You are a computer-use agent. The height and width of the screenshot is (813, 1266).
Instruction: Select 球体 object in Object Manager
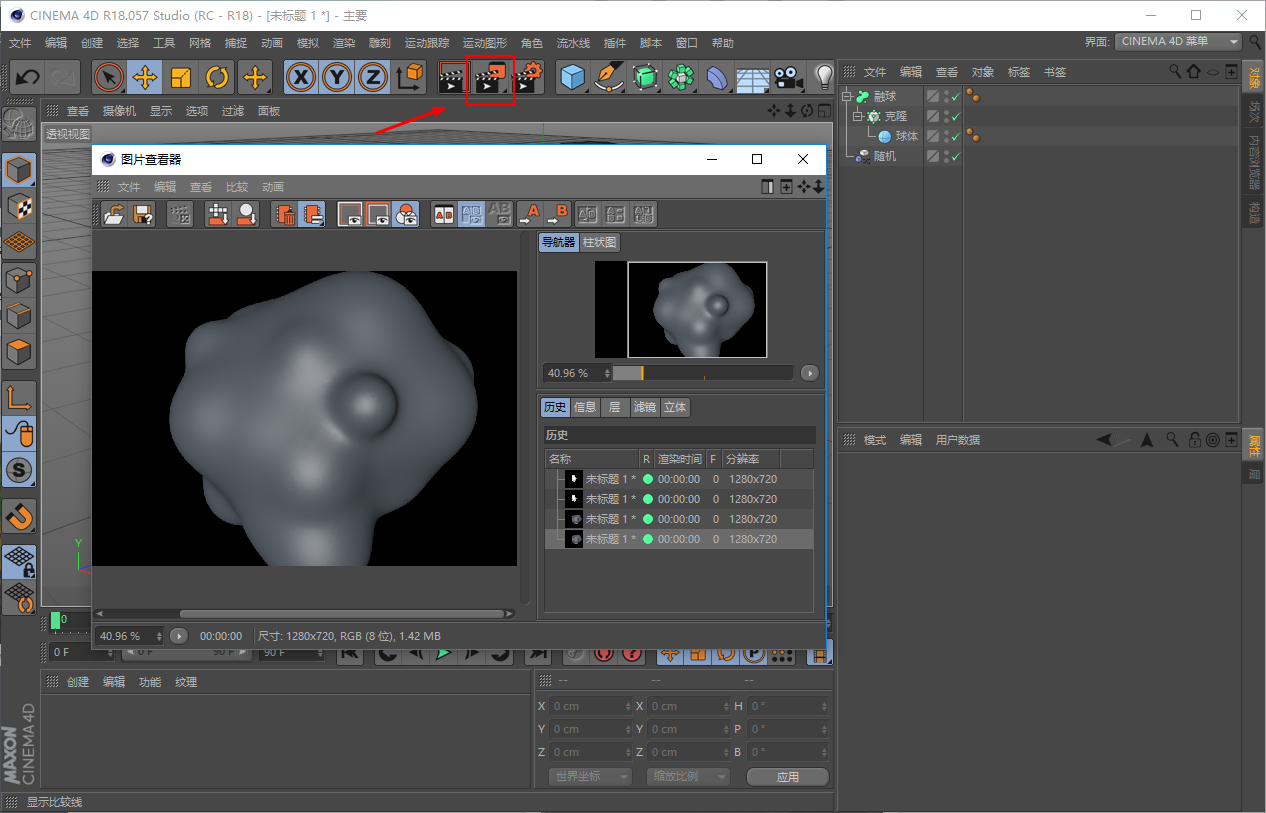906,137
